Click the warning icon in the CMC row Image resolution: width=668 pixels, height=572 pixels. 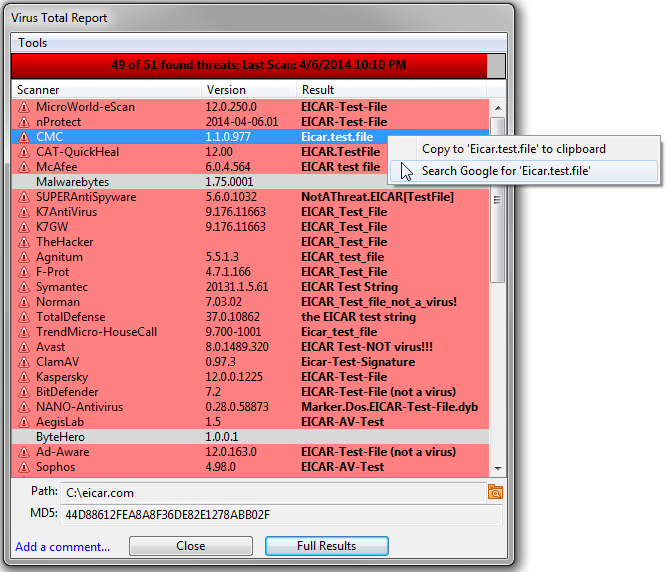point(24,137)
